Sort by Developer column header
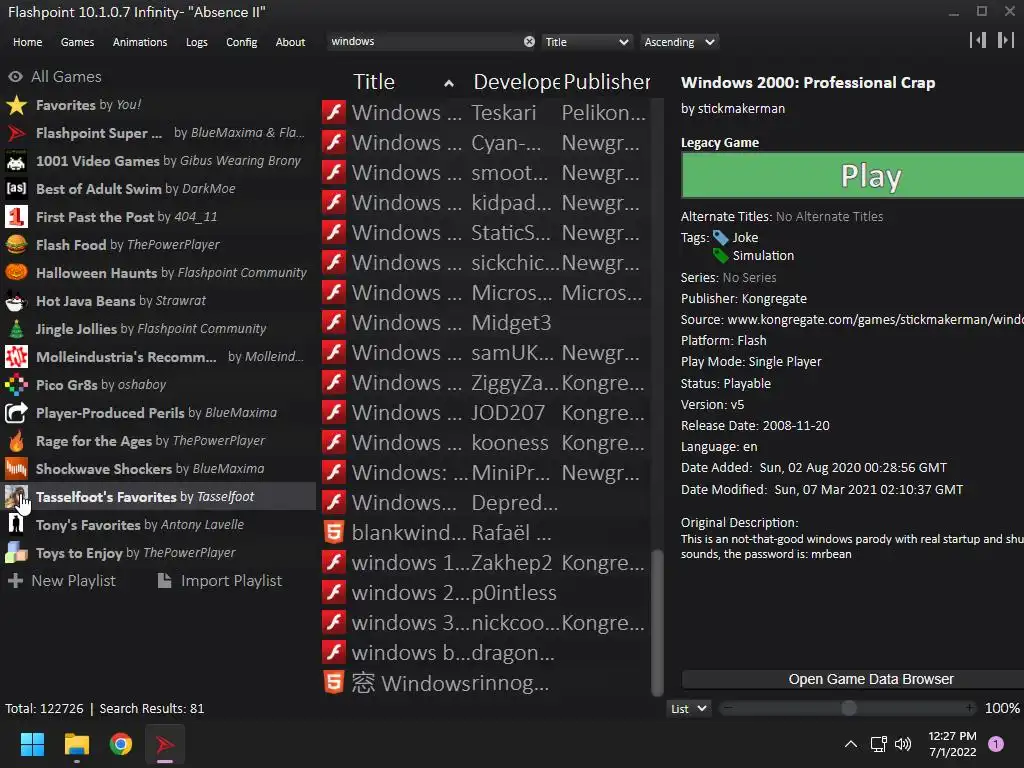Viewport: 1024px width, 768px height. (516, 82)
